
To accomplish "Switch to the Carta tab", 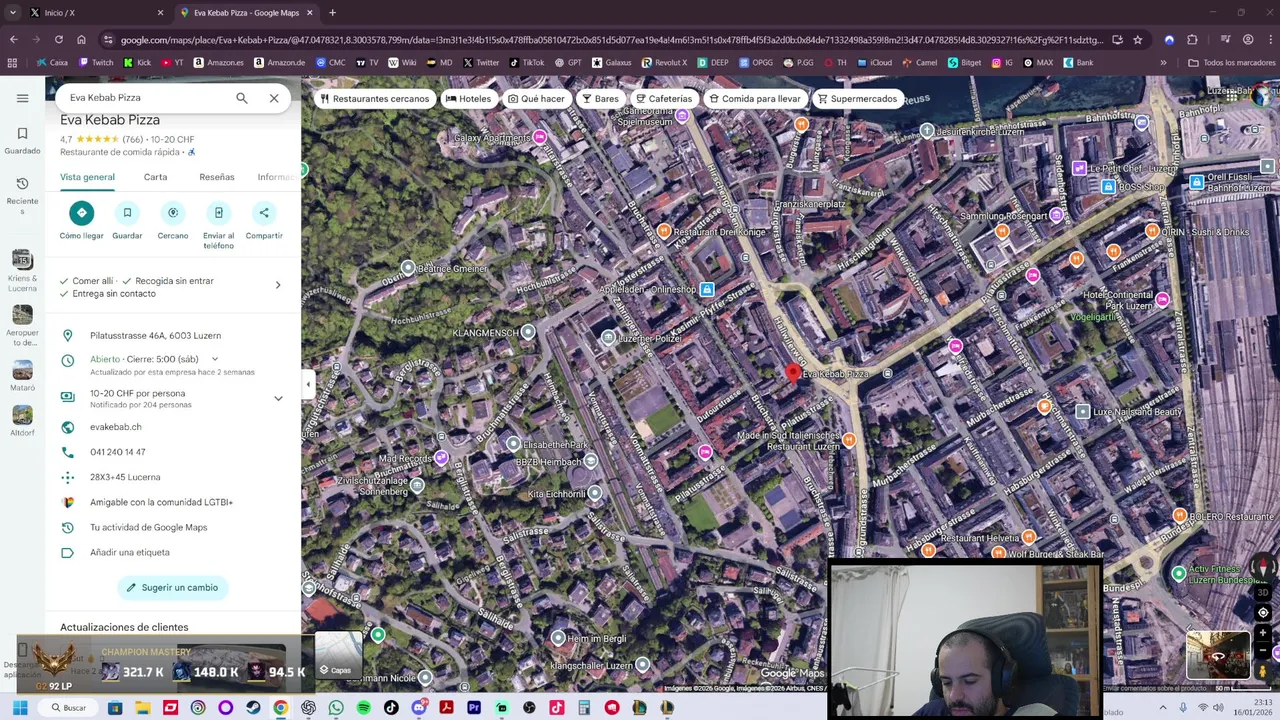I will click(155, 177).
